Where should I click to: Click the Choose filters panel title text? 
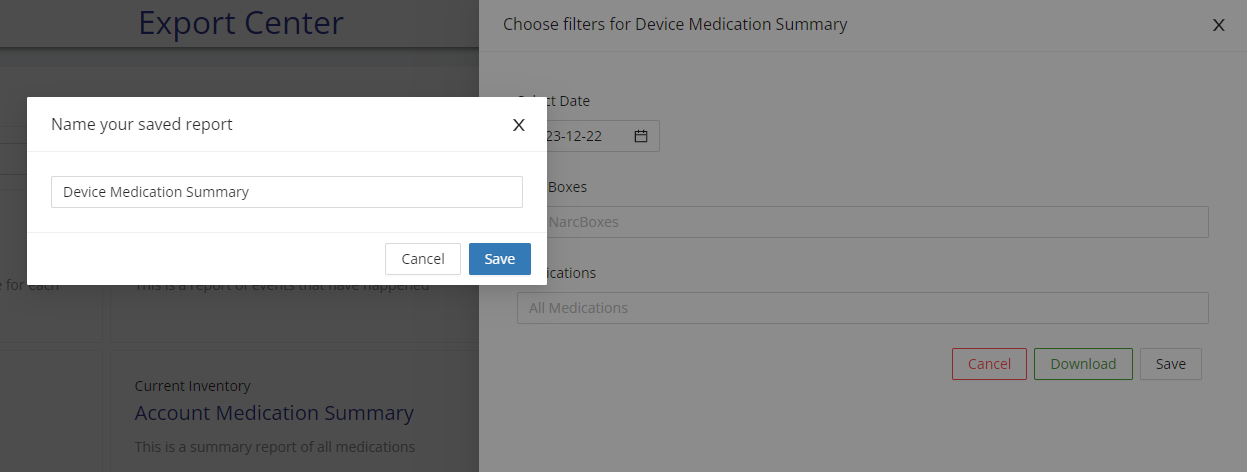tap(675, 25)
